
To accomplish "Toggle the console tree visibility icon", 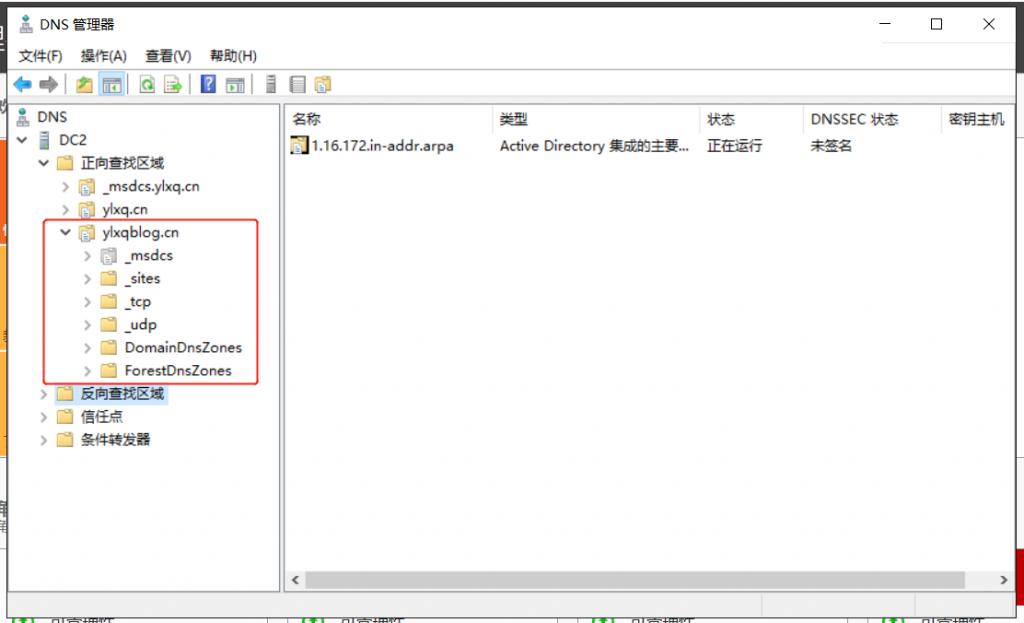I will pos(111,84).
